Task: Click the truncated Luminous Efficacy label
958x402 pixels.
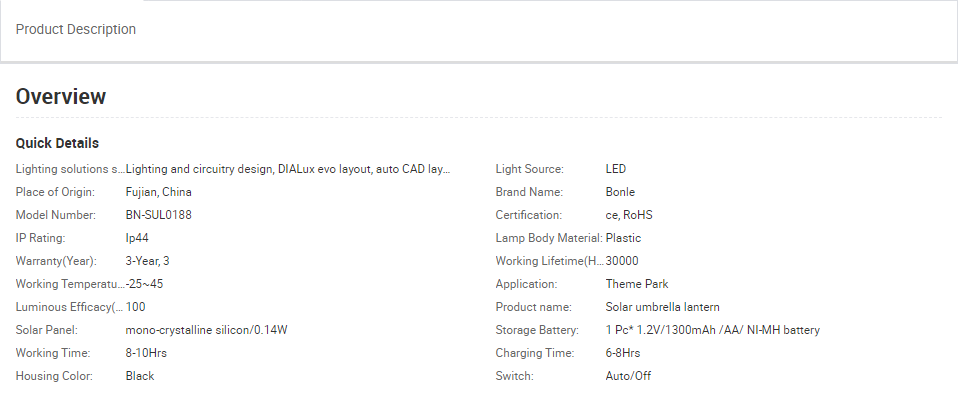Action: pos(70,307)
